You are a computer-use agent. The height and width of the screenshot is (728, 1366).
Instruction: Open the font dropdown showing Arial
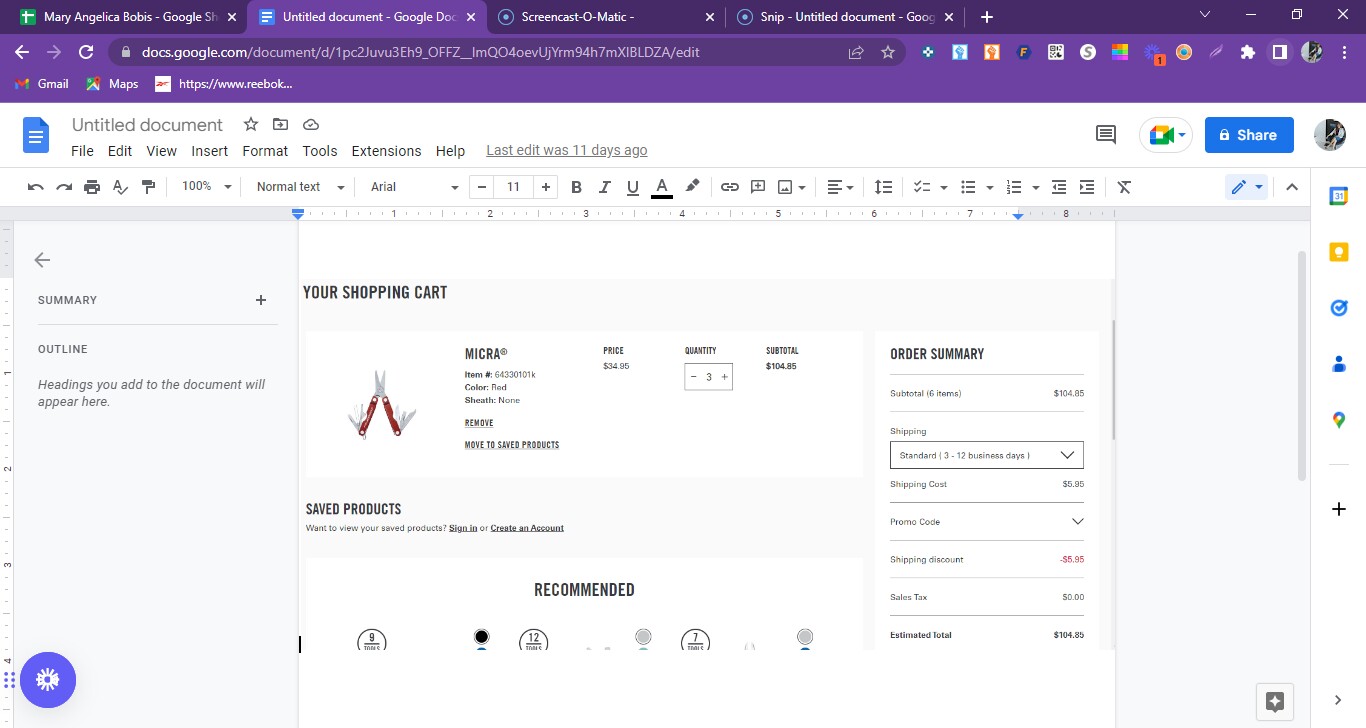[x=410, y=186]
